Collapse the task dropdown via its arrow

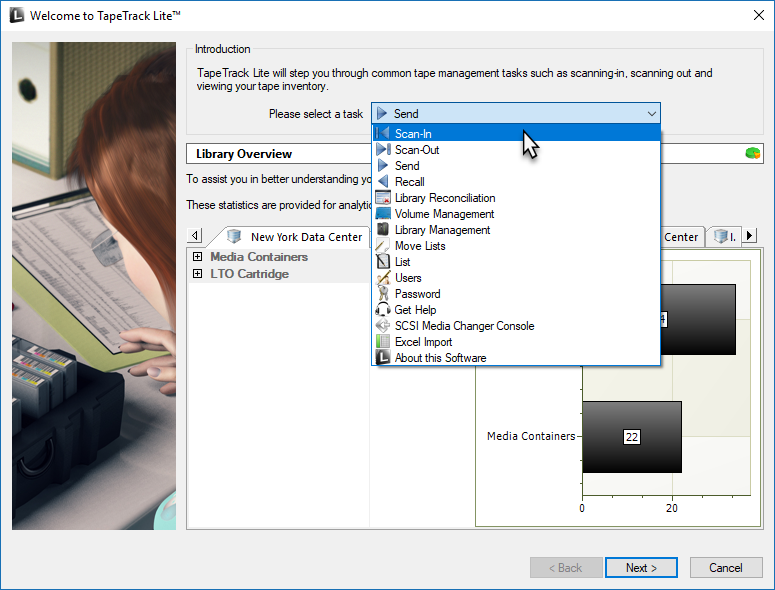[651, 114]
